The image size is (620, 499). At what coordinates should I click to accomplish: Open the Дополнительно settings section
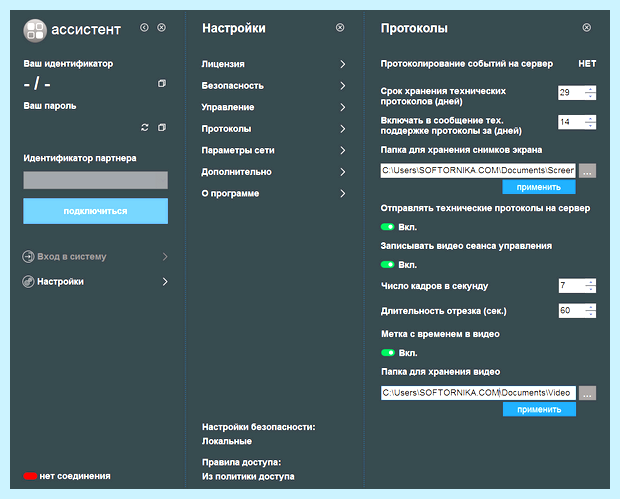click(x=274, y=172)
